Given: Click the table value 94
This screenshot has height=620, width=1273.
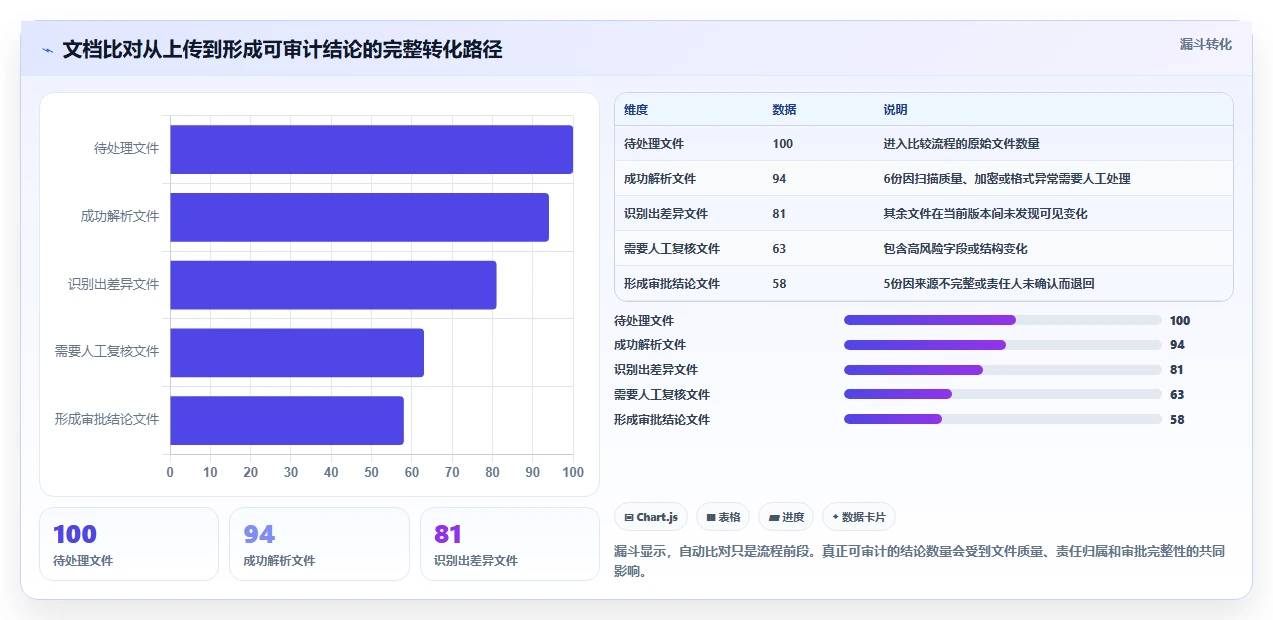Looking at the screenshot, I should pyautogui.click(x=779, y=179).
